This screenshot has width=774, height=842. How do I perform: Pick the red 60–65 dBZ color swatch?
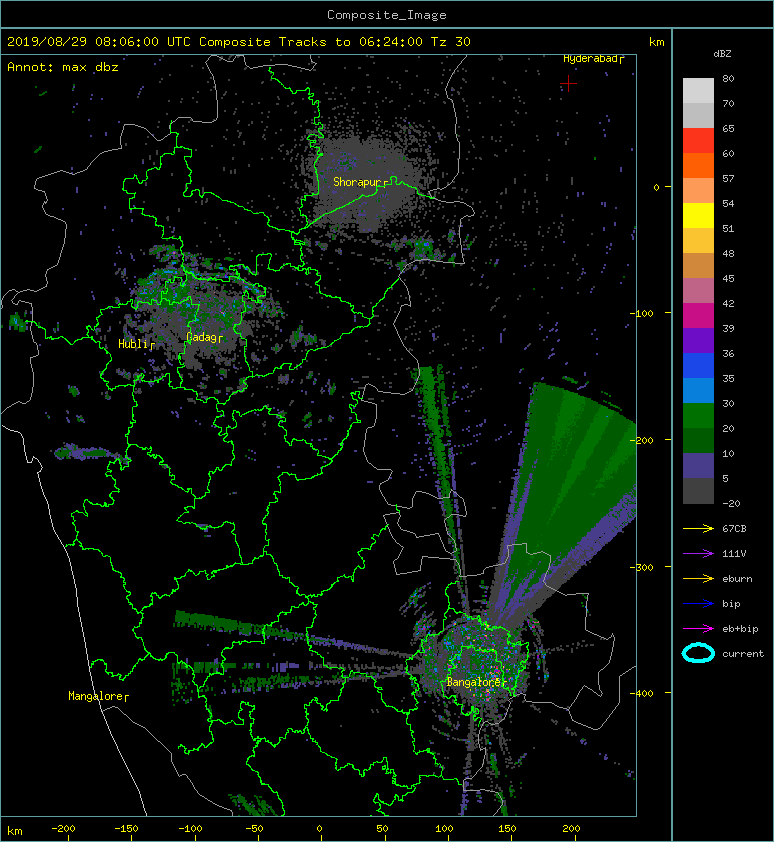tap(698, 140)
